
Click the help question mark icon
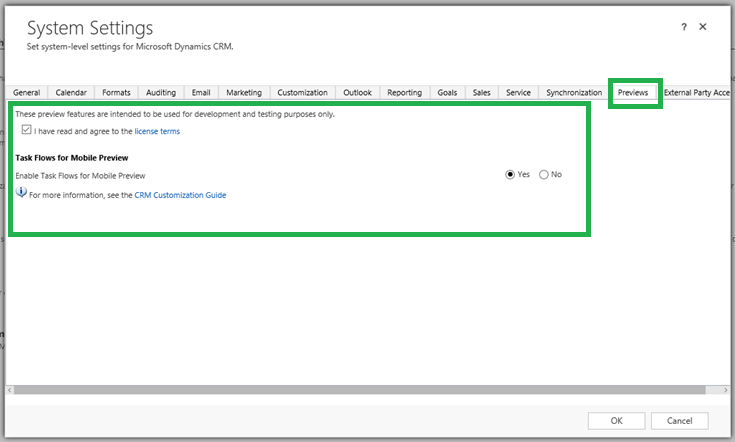click(682, 27)
